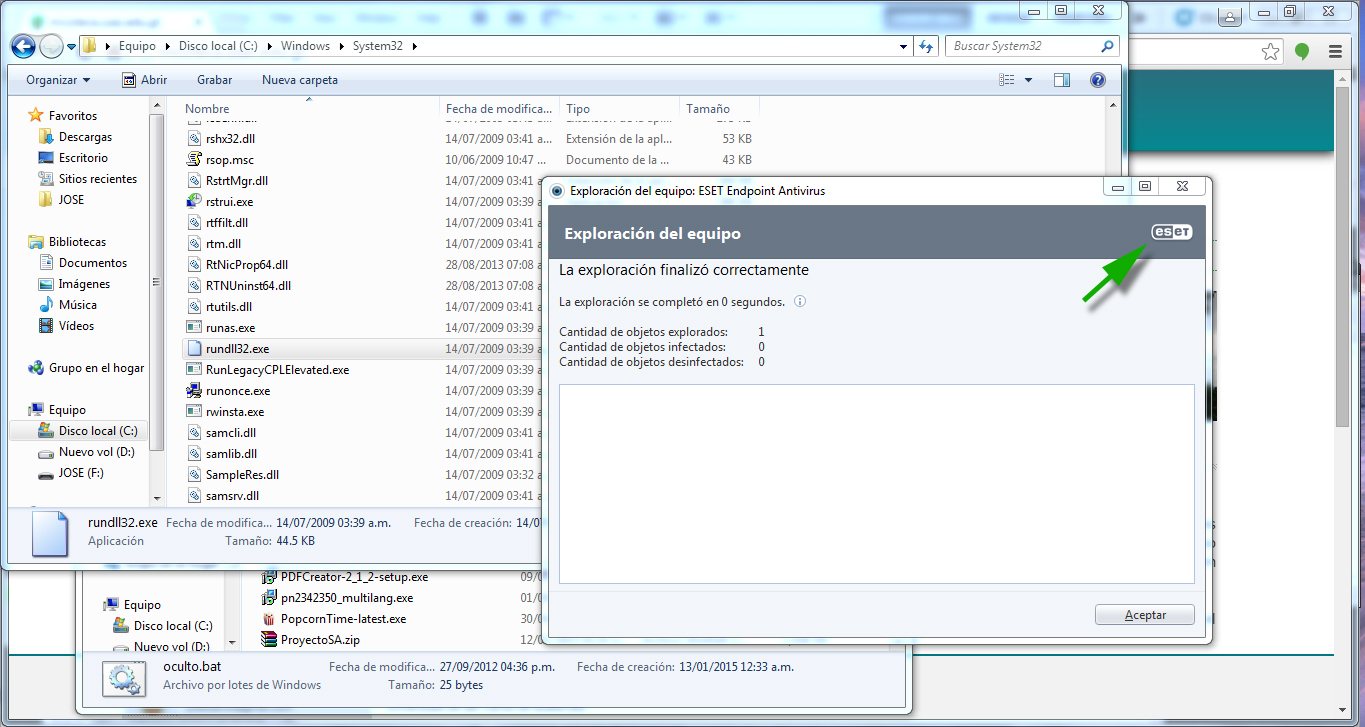Open the recent locations dropdown arrow

[x=72, y=46]
